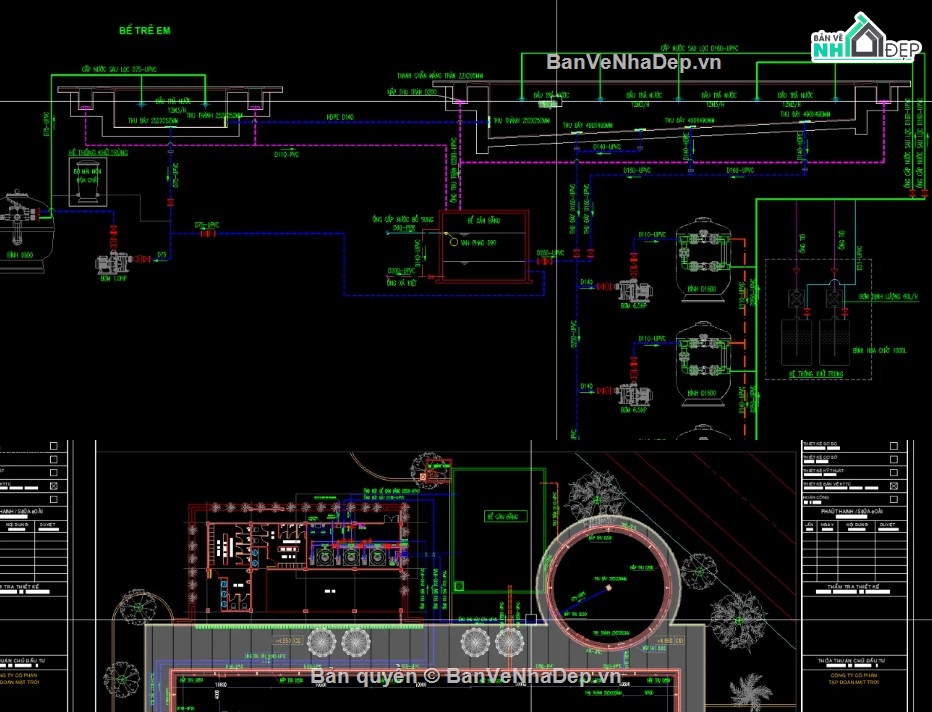Viewport: 932px width, 712px height.
Task: Click the chemical dosing tank in left HỆ THỐNG KHỬ TRÙNG box
Action: (x=87, y=181)
